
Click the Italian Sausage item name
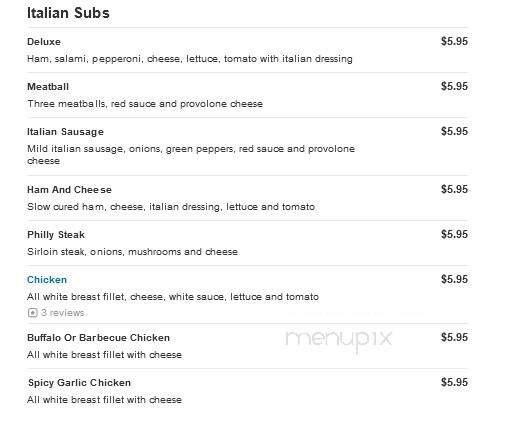point(65,132)
